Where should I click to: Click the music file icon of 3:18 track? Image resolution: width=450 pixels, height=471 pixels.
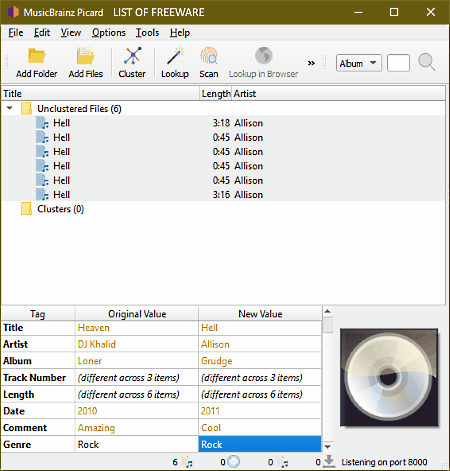pyautogui.click(x=42, y=123)
